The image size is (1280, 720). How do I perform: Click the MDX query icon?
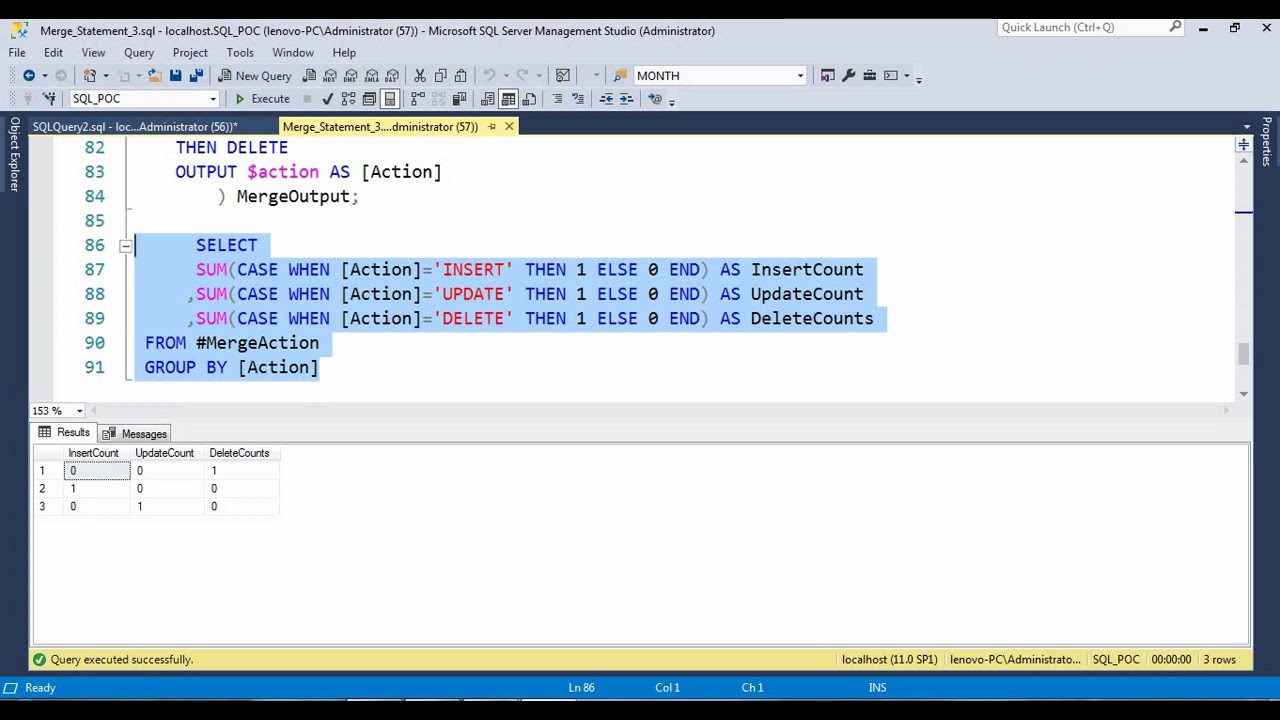pos(329,75)
